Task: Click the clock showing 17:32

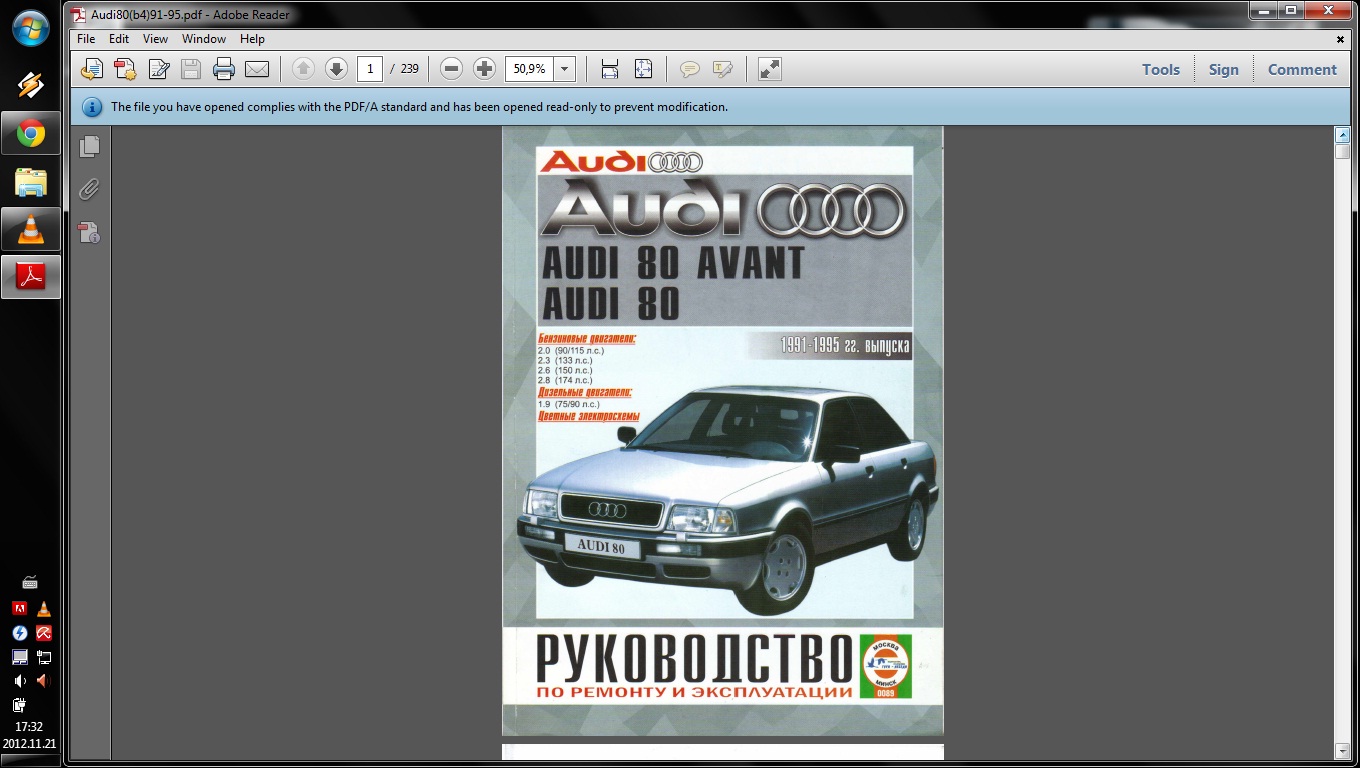Action: click(x=29, y=727)
